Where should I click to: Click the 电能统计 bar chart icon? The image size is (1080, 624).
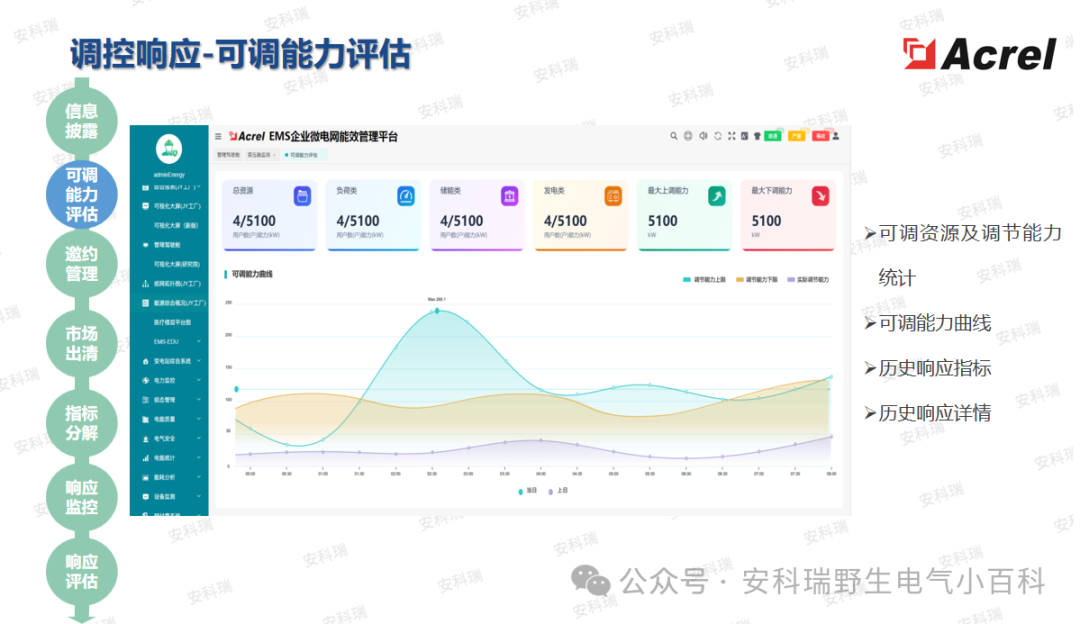click(x=145, y=458)
